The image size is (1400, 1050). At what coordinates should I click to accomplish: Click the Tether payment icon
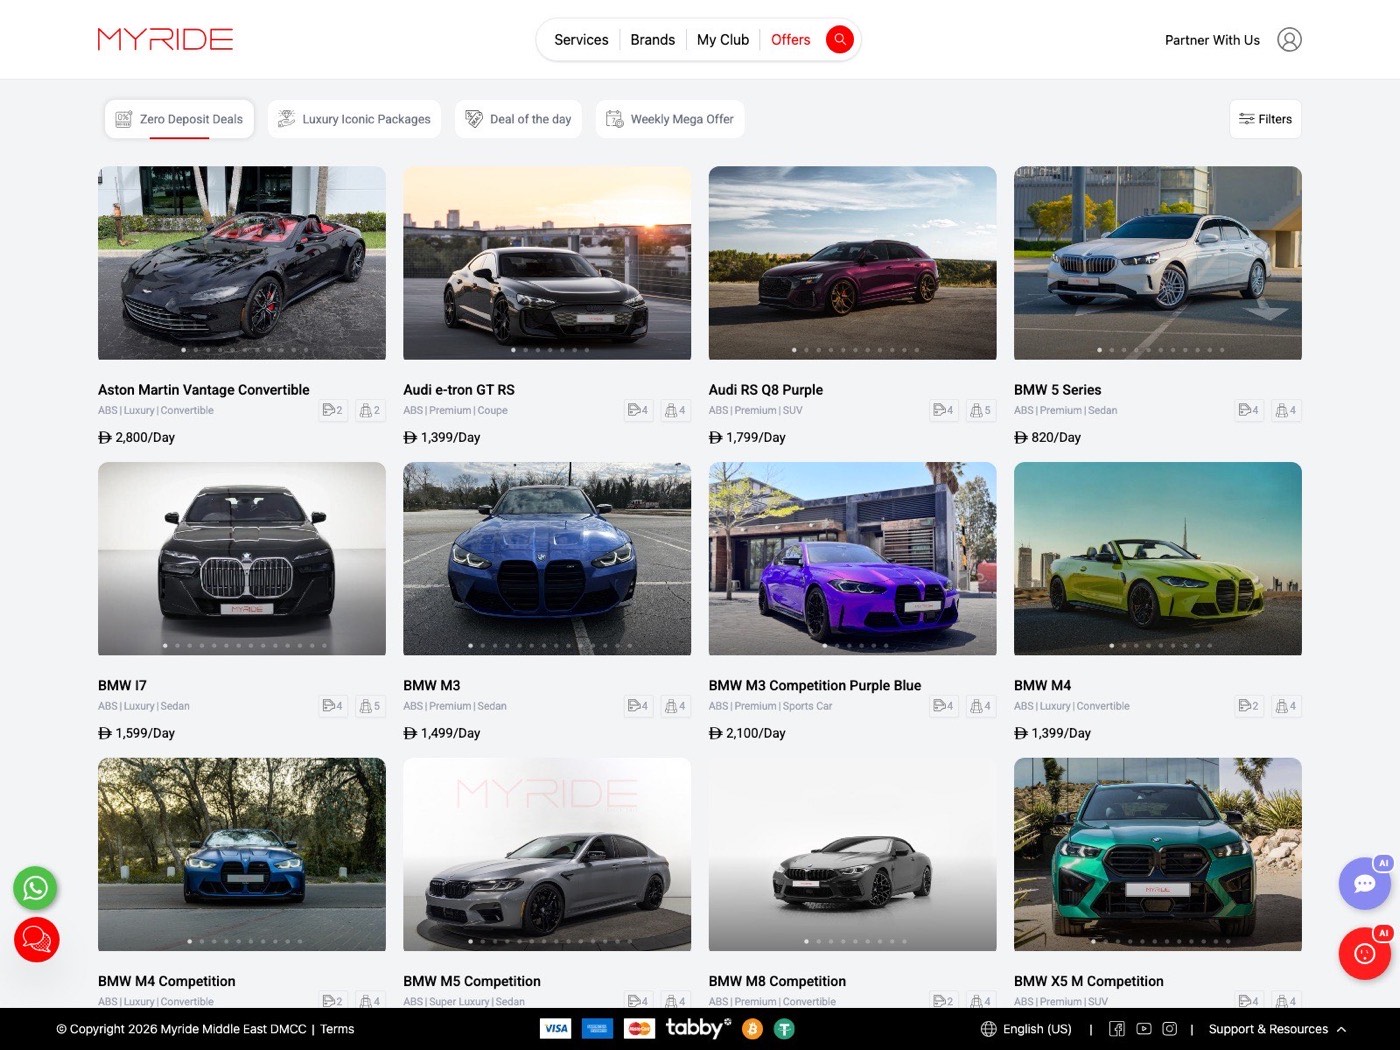click(x=784, y=1029)
